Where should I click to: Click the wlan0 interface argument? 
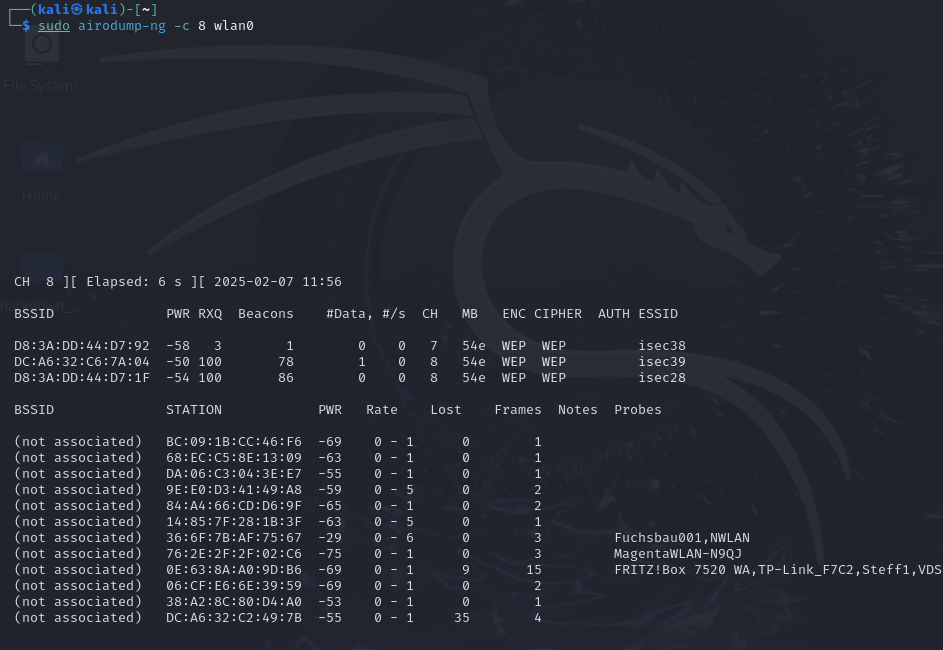[234, 25]
